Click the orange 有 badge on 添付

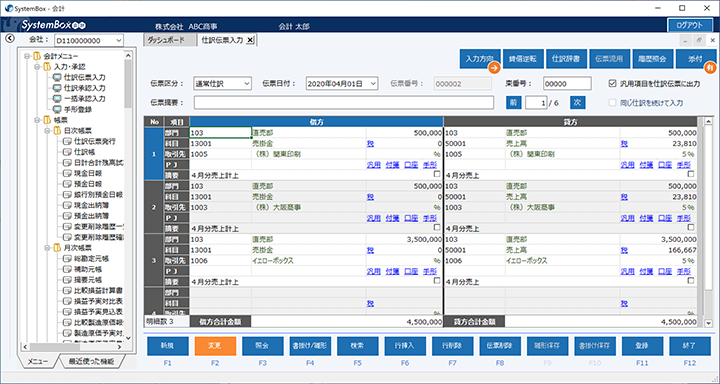click(x=710, y=68)
